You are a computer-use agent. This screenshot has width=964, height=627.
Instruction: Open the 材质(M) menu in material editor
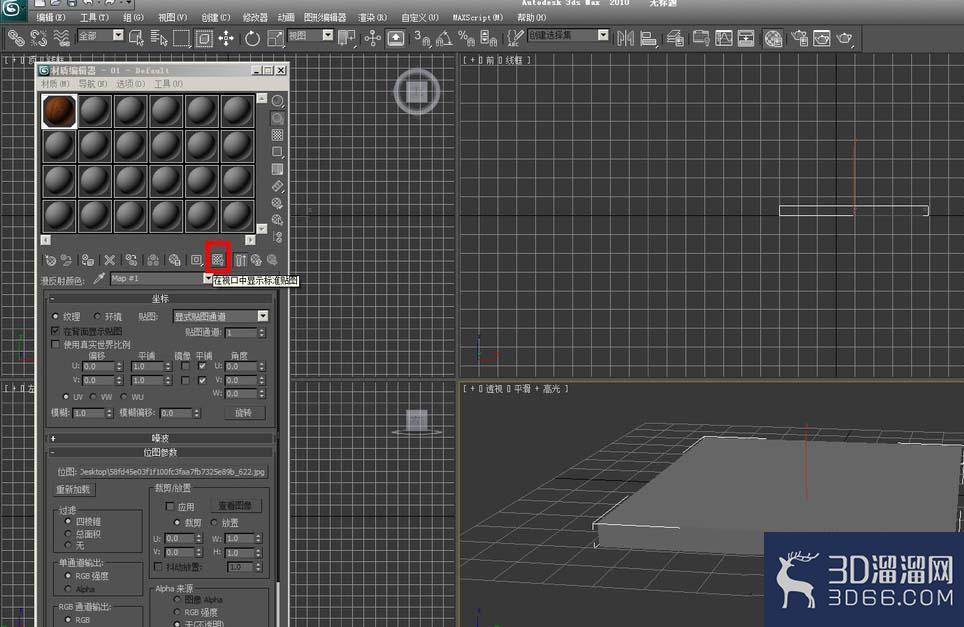pyautogui.click(x=55, y=84)
